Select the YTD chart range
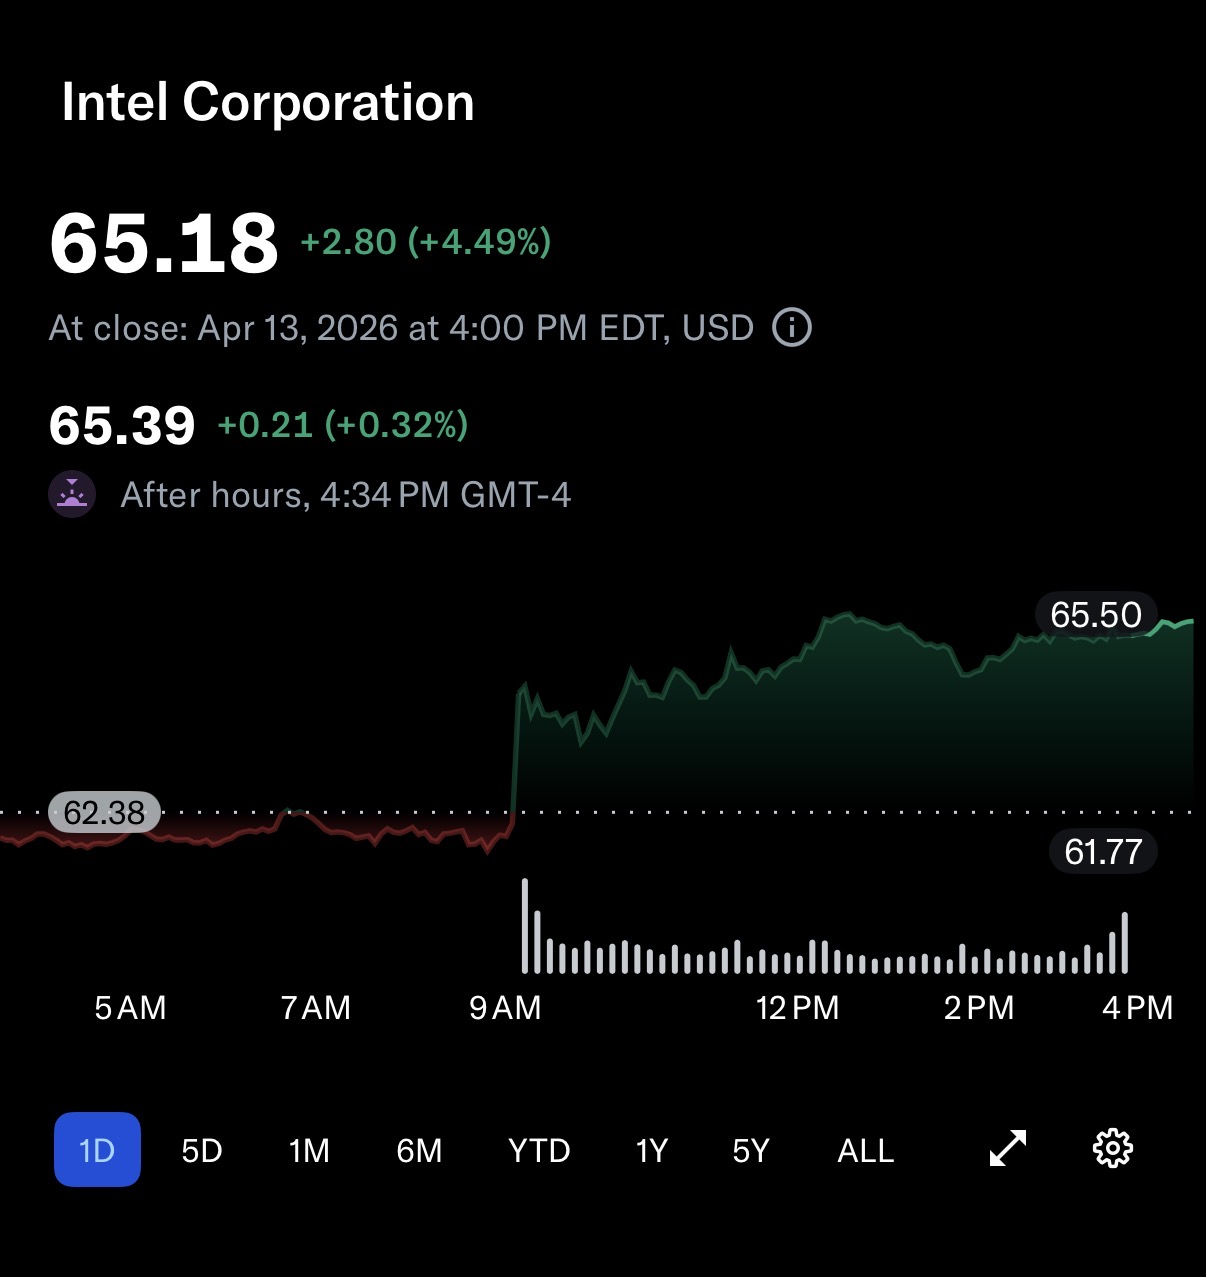Viewport: 1206px width, 1277px height. point(539,1150)
